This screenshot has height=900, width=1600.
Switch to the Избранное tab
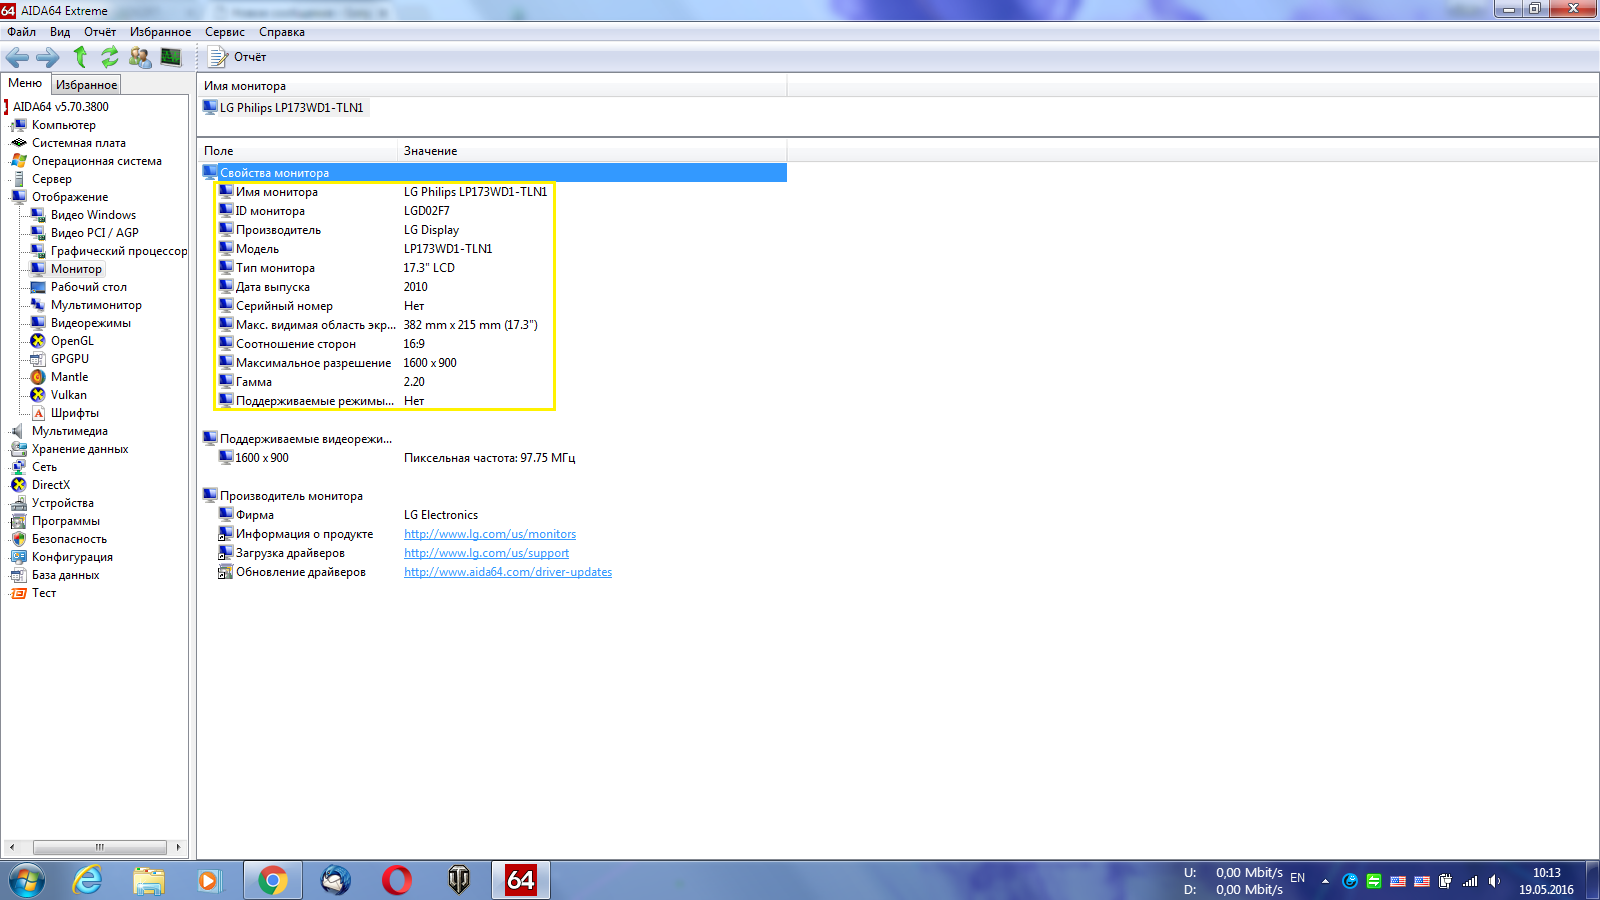[86, 85]
